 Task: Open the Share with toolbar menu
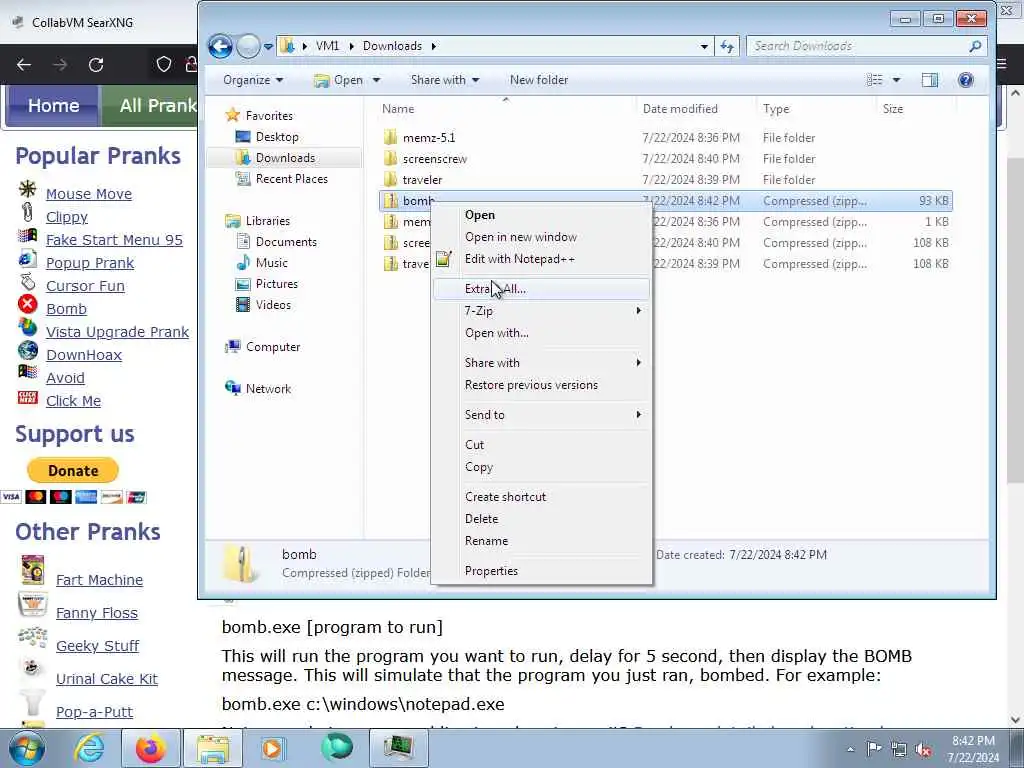coord(445,80)
